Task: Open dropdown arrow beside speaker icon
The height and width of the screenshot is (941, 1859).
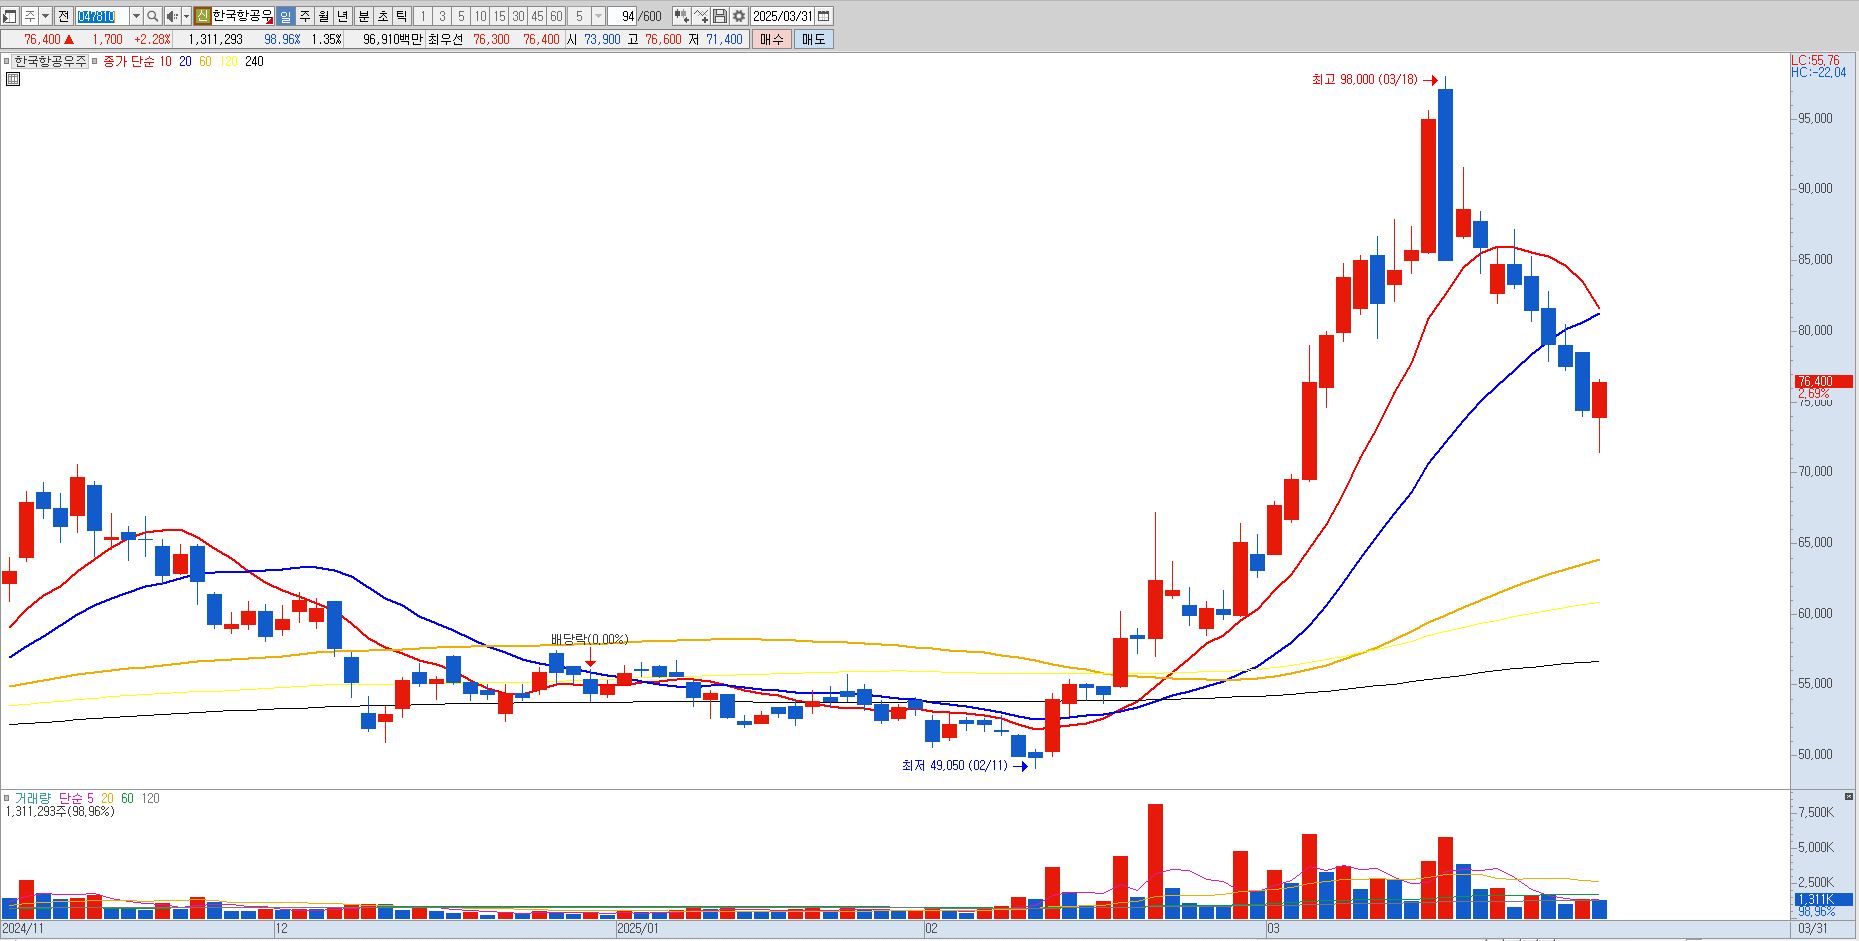Action: click(x=186, y=16)
